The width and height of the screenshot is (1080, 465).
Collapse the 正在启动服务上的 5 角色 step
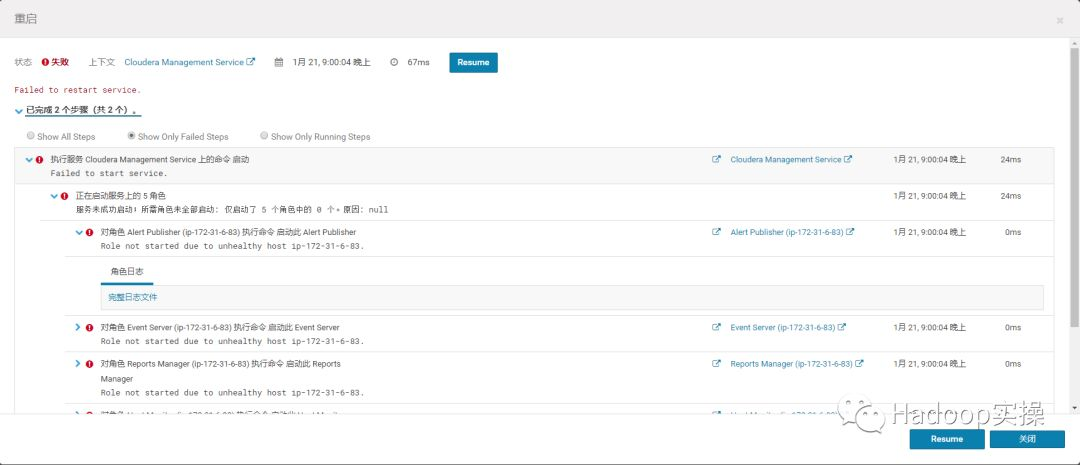click(54, 196)
